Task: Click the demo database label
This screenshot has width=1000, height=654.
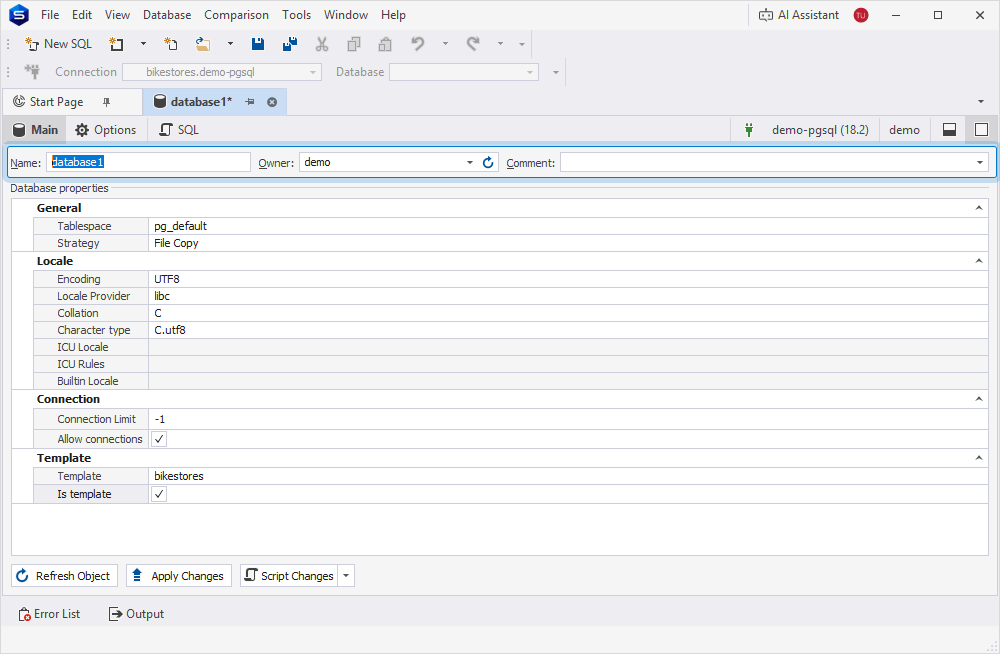Action: click(904, 130)
